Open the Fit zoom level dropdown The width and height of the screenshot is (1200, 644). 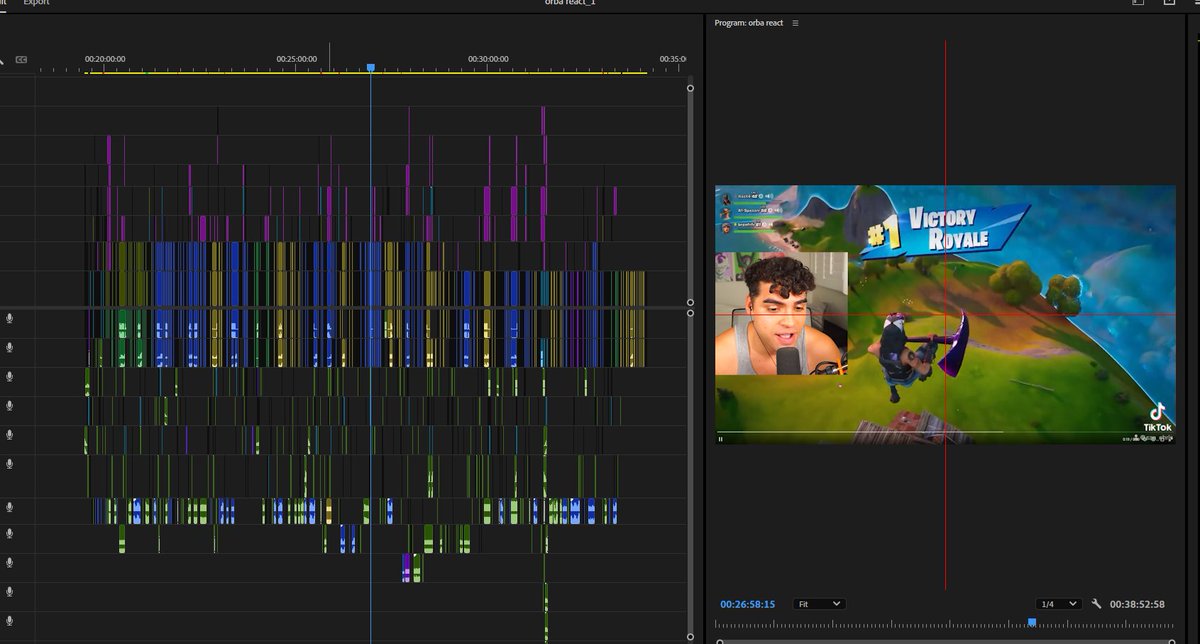click(x=819, y=604)
